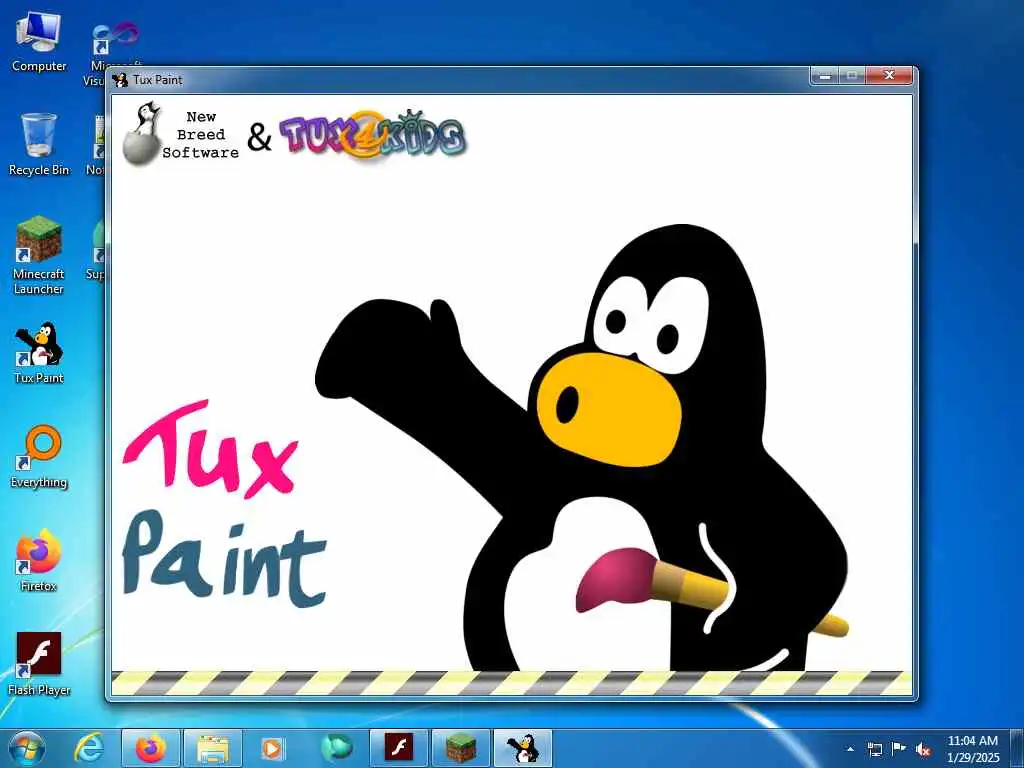The height and width of the screenshot is (768, 1024).
Task: Open the Windows Start menu orb
Action: 26,748
